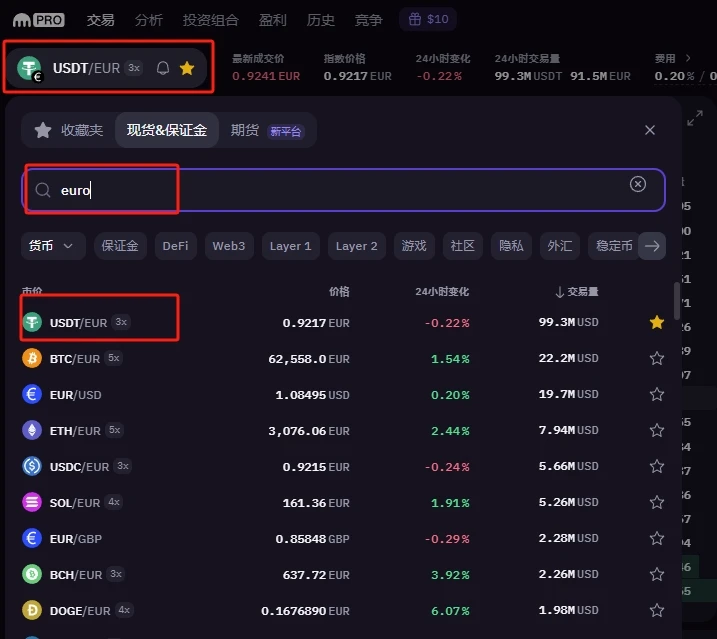717x639 pixels.
Task: Favorite the EUR/GBP row star
Action: [657, 538]
